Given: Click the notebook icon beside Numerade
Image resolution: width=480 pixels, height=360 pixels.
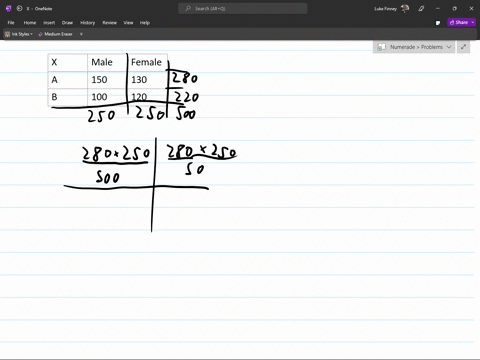Looking at the screenshot, I should click(x=381, y=47).
